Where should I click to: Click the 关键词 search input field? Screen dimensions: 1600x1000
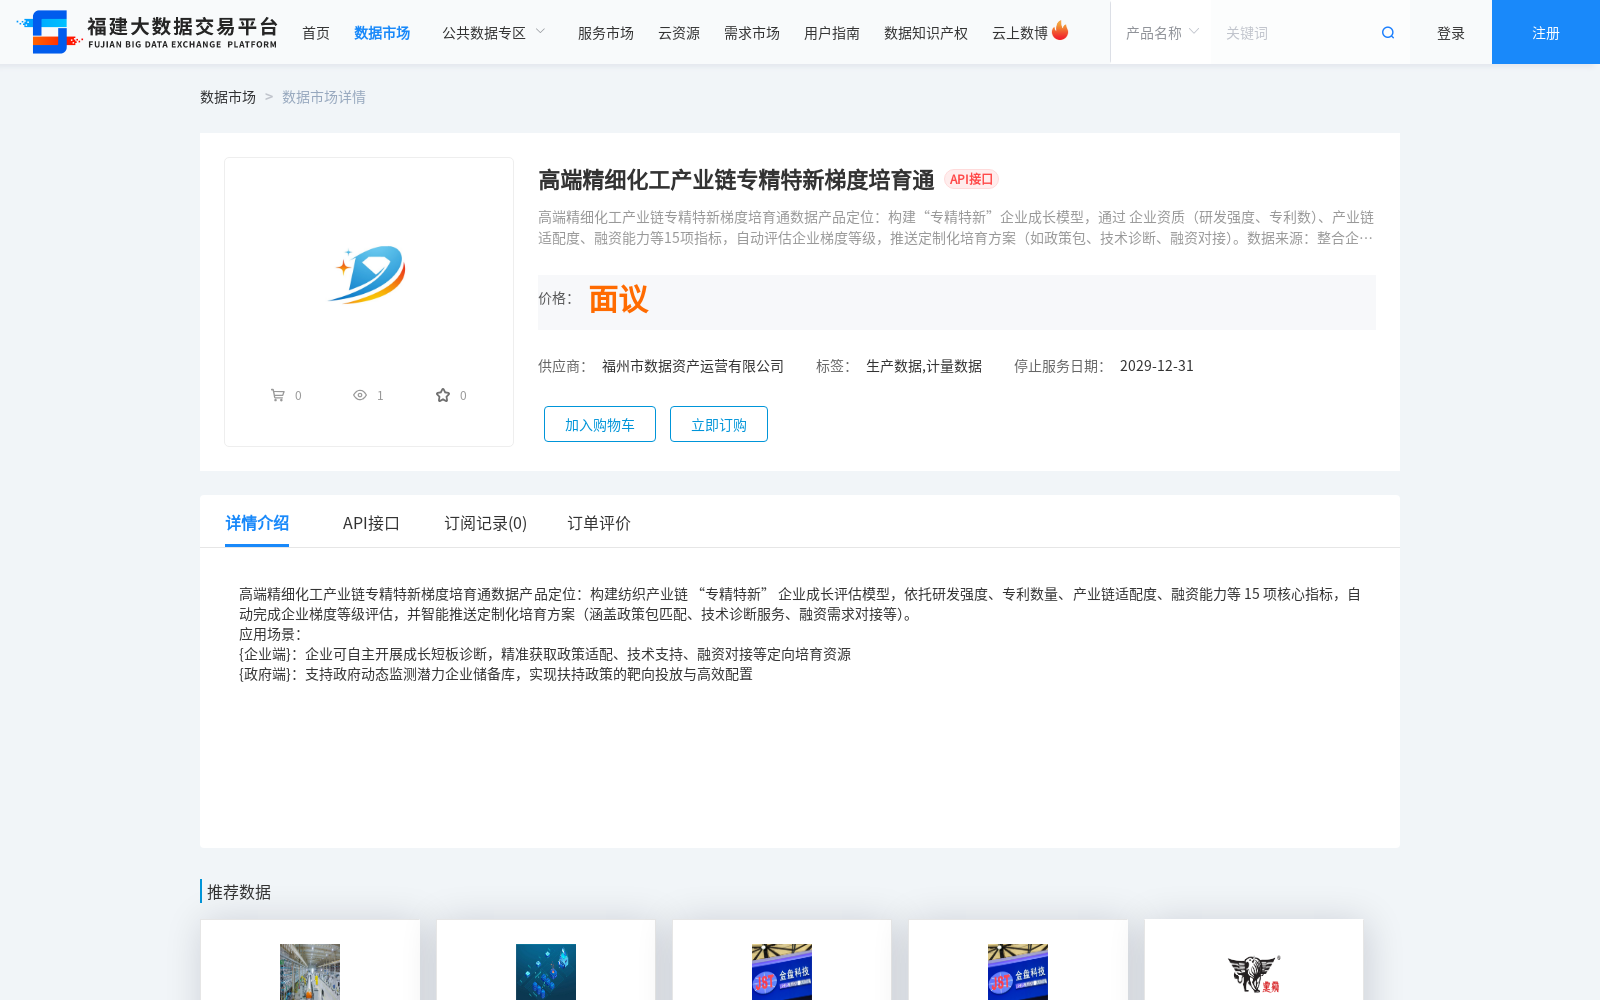[1295, 33]
